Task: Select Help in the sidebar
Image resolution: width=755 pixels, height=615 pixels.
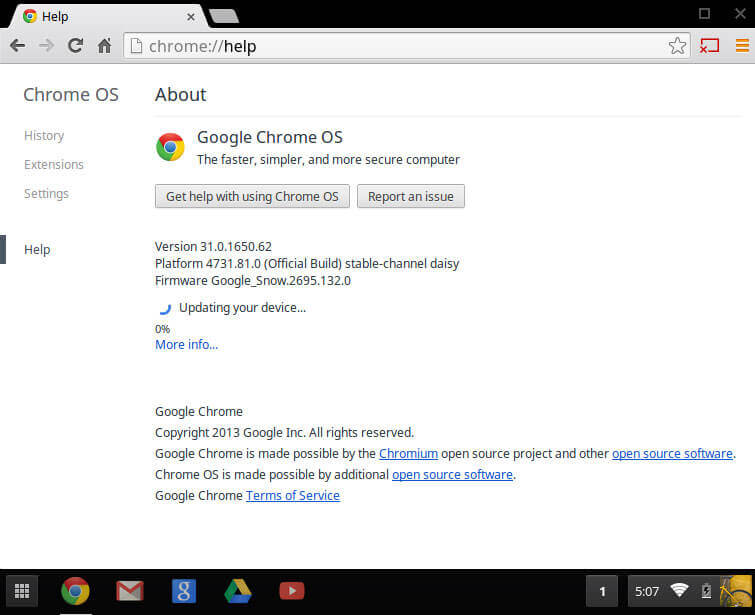Action: (x=37, y=249)
